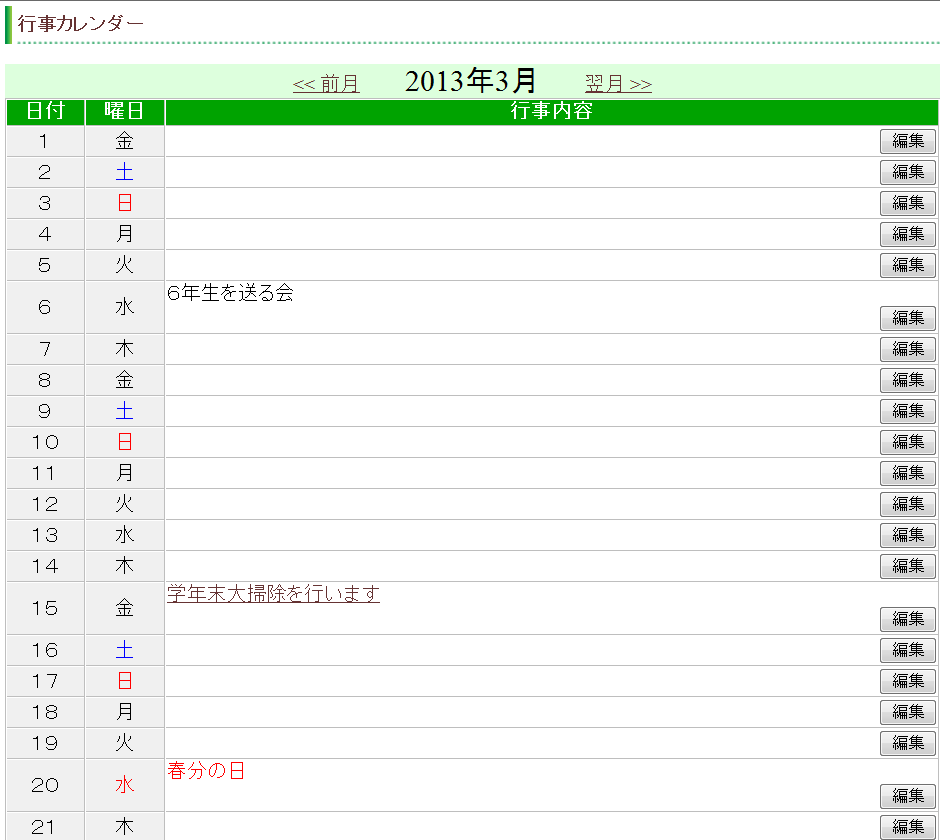This screenshot has width=940, height=840.
Task: Edit the day 4 row
Action: 908,234
